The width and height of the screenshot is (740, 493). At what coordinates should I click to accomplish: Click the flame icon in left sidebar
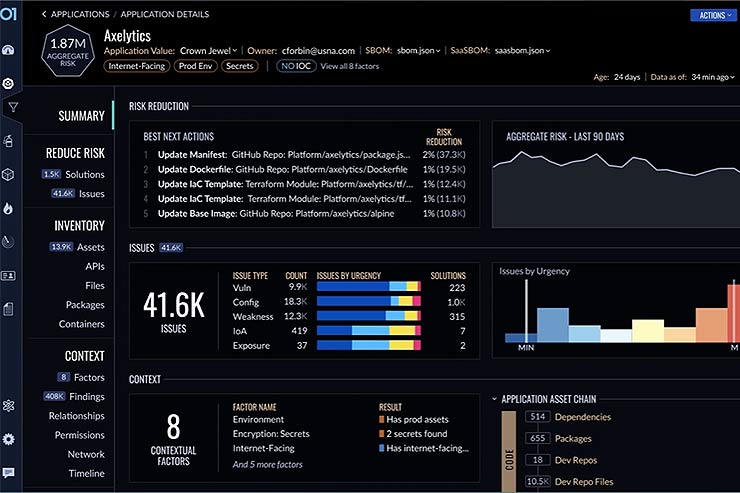point(9,208)
